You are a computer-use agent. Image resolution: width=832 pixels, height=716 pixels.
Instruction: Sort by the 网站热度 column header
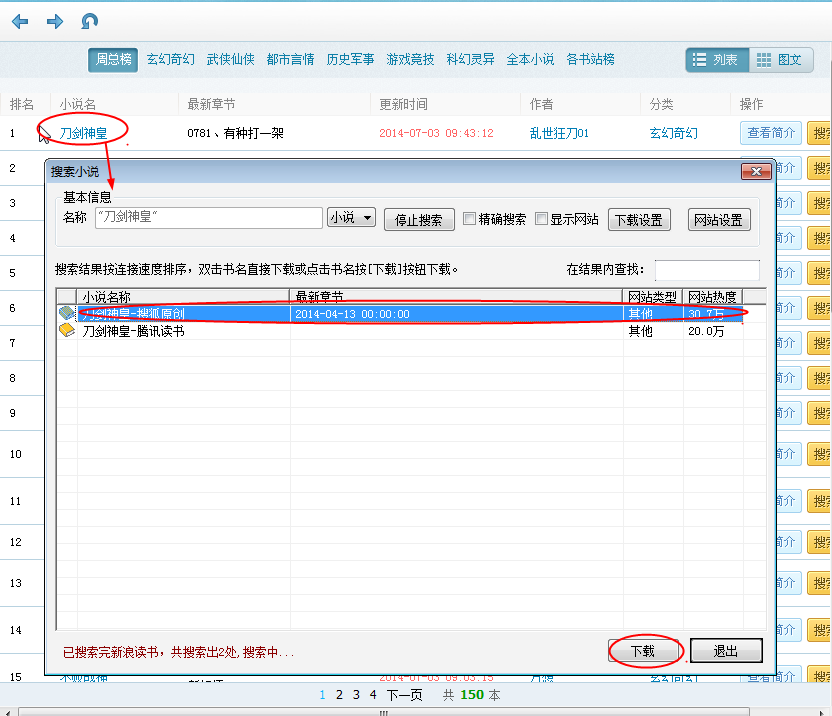coord(712,296)
